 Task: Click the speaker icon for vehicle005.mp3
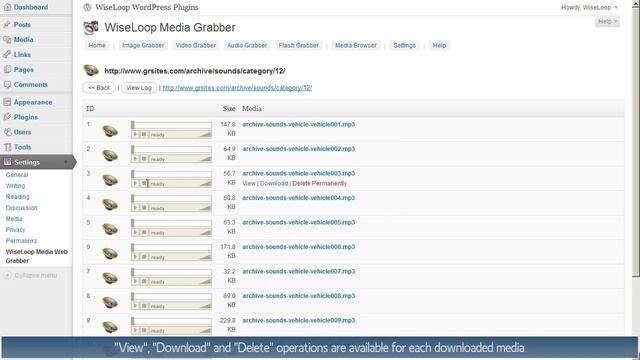pos(110,229)
